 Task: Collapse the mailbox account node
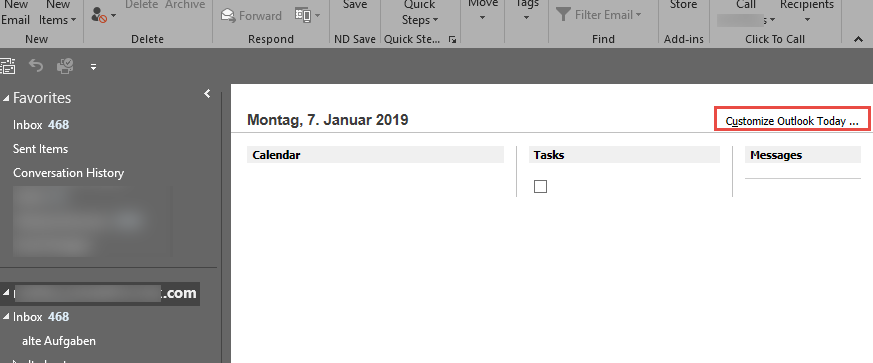pos(6,293)
